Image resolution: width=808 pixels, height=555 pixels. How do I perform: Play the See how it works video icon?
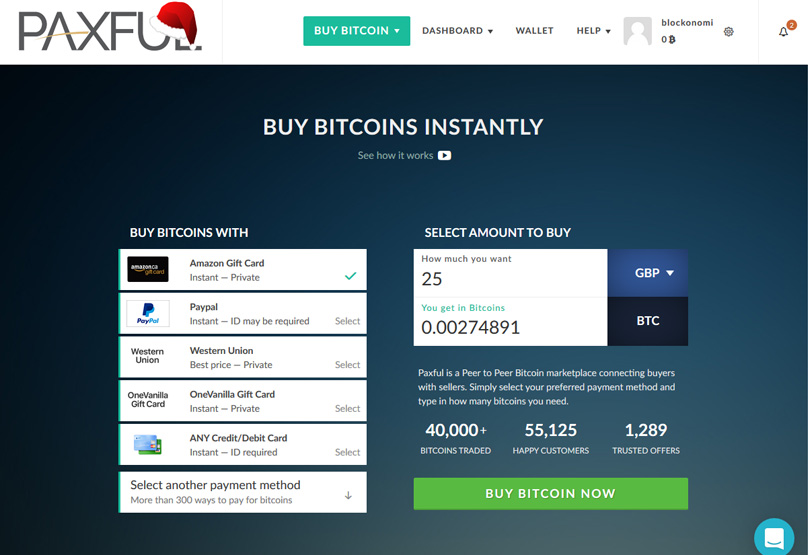[444, 156]
